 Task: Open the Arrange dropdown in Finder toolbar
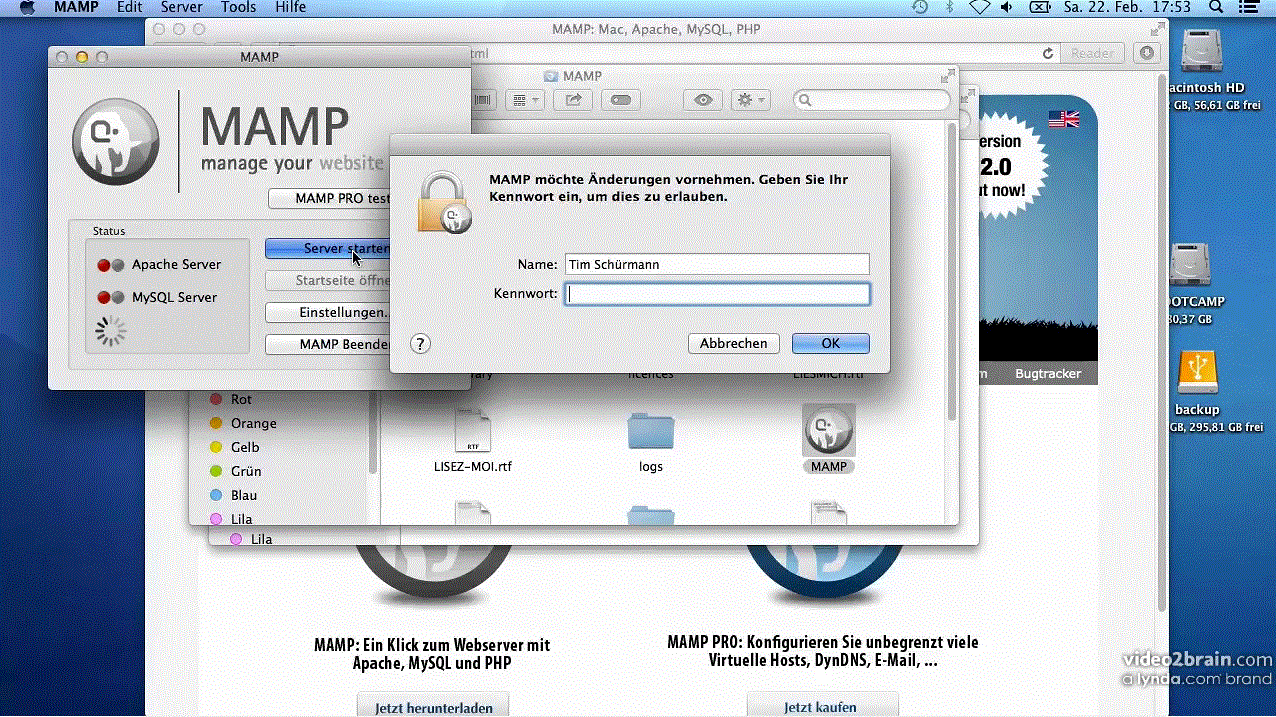[x=524, y=100]
